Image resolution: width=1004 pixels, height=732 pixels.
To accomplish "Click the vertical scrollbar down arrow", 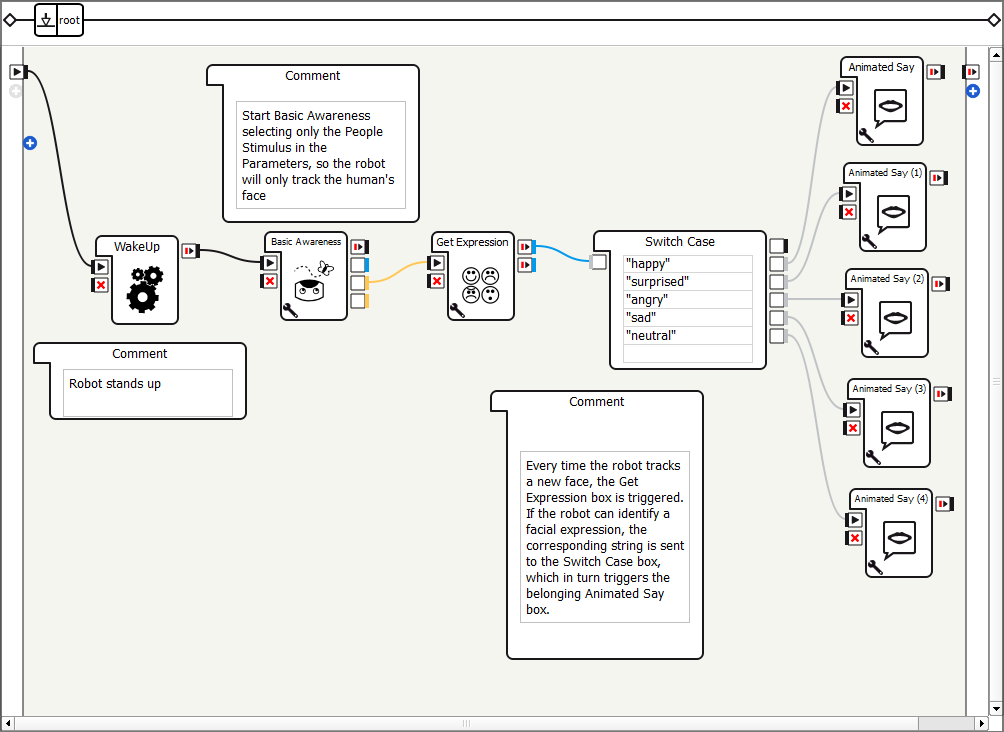I will pyautogui.click(x=995, y=708).
